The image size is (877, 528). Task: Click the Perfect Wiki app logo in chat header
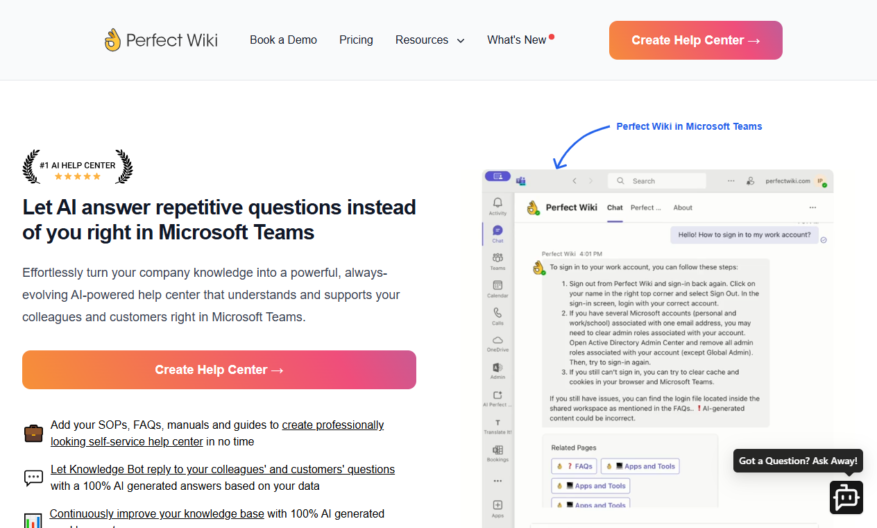(533, 208)
